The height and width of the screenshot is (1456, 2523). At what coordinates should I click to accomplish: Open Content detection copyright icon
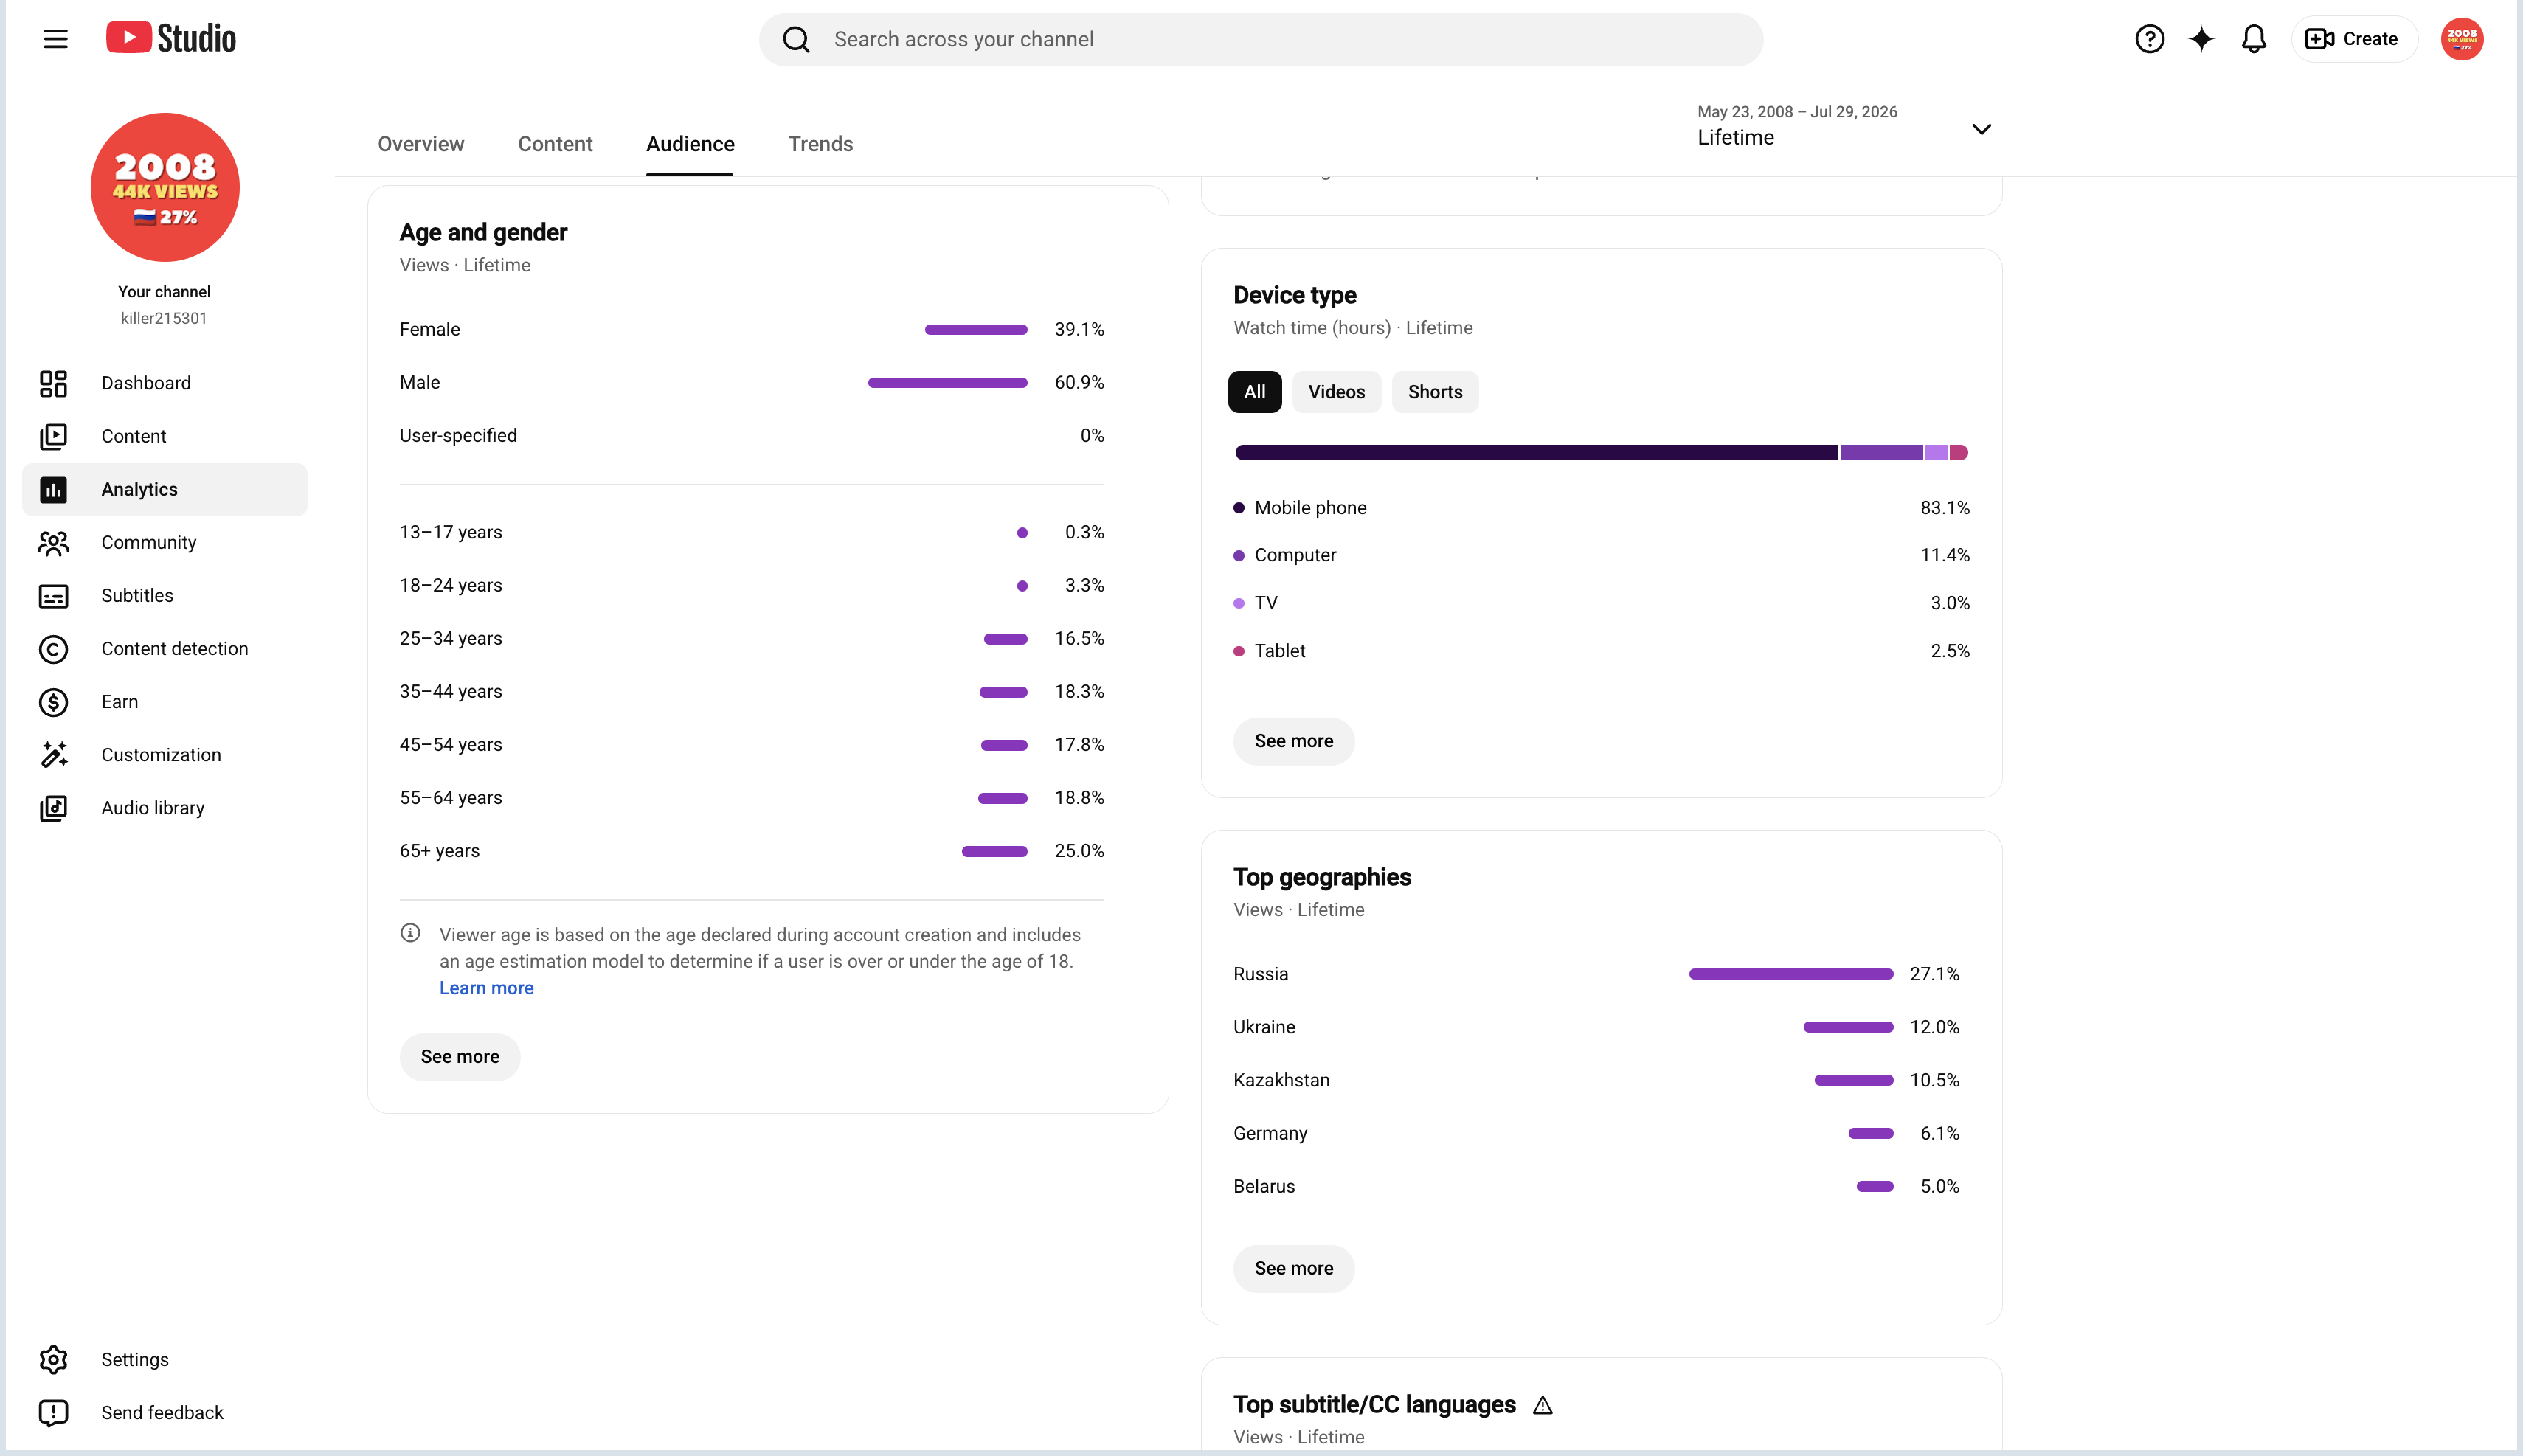53,649
